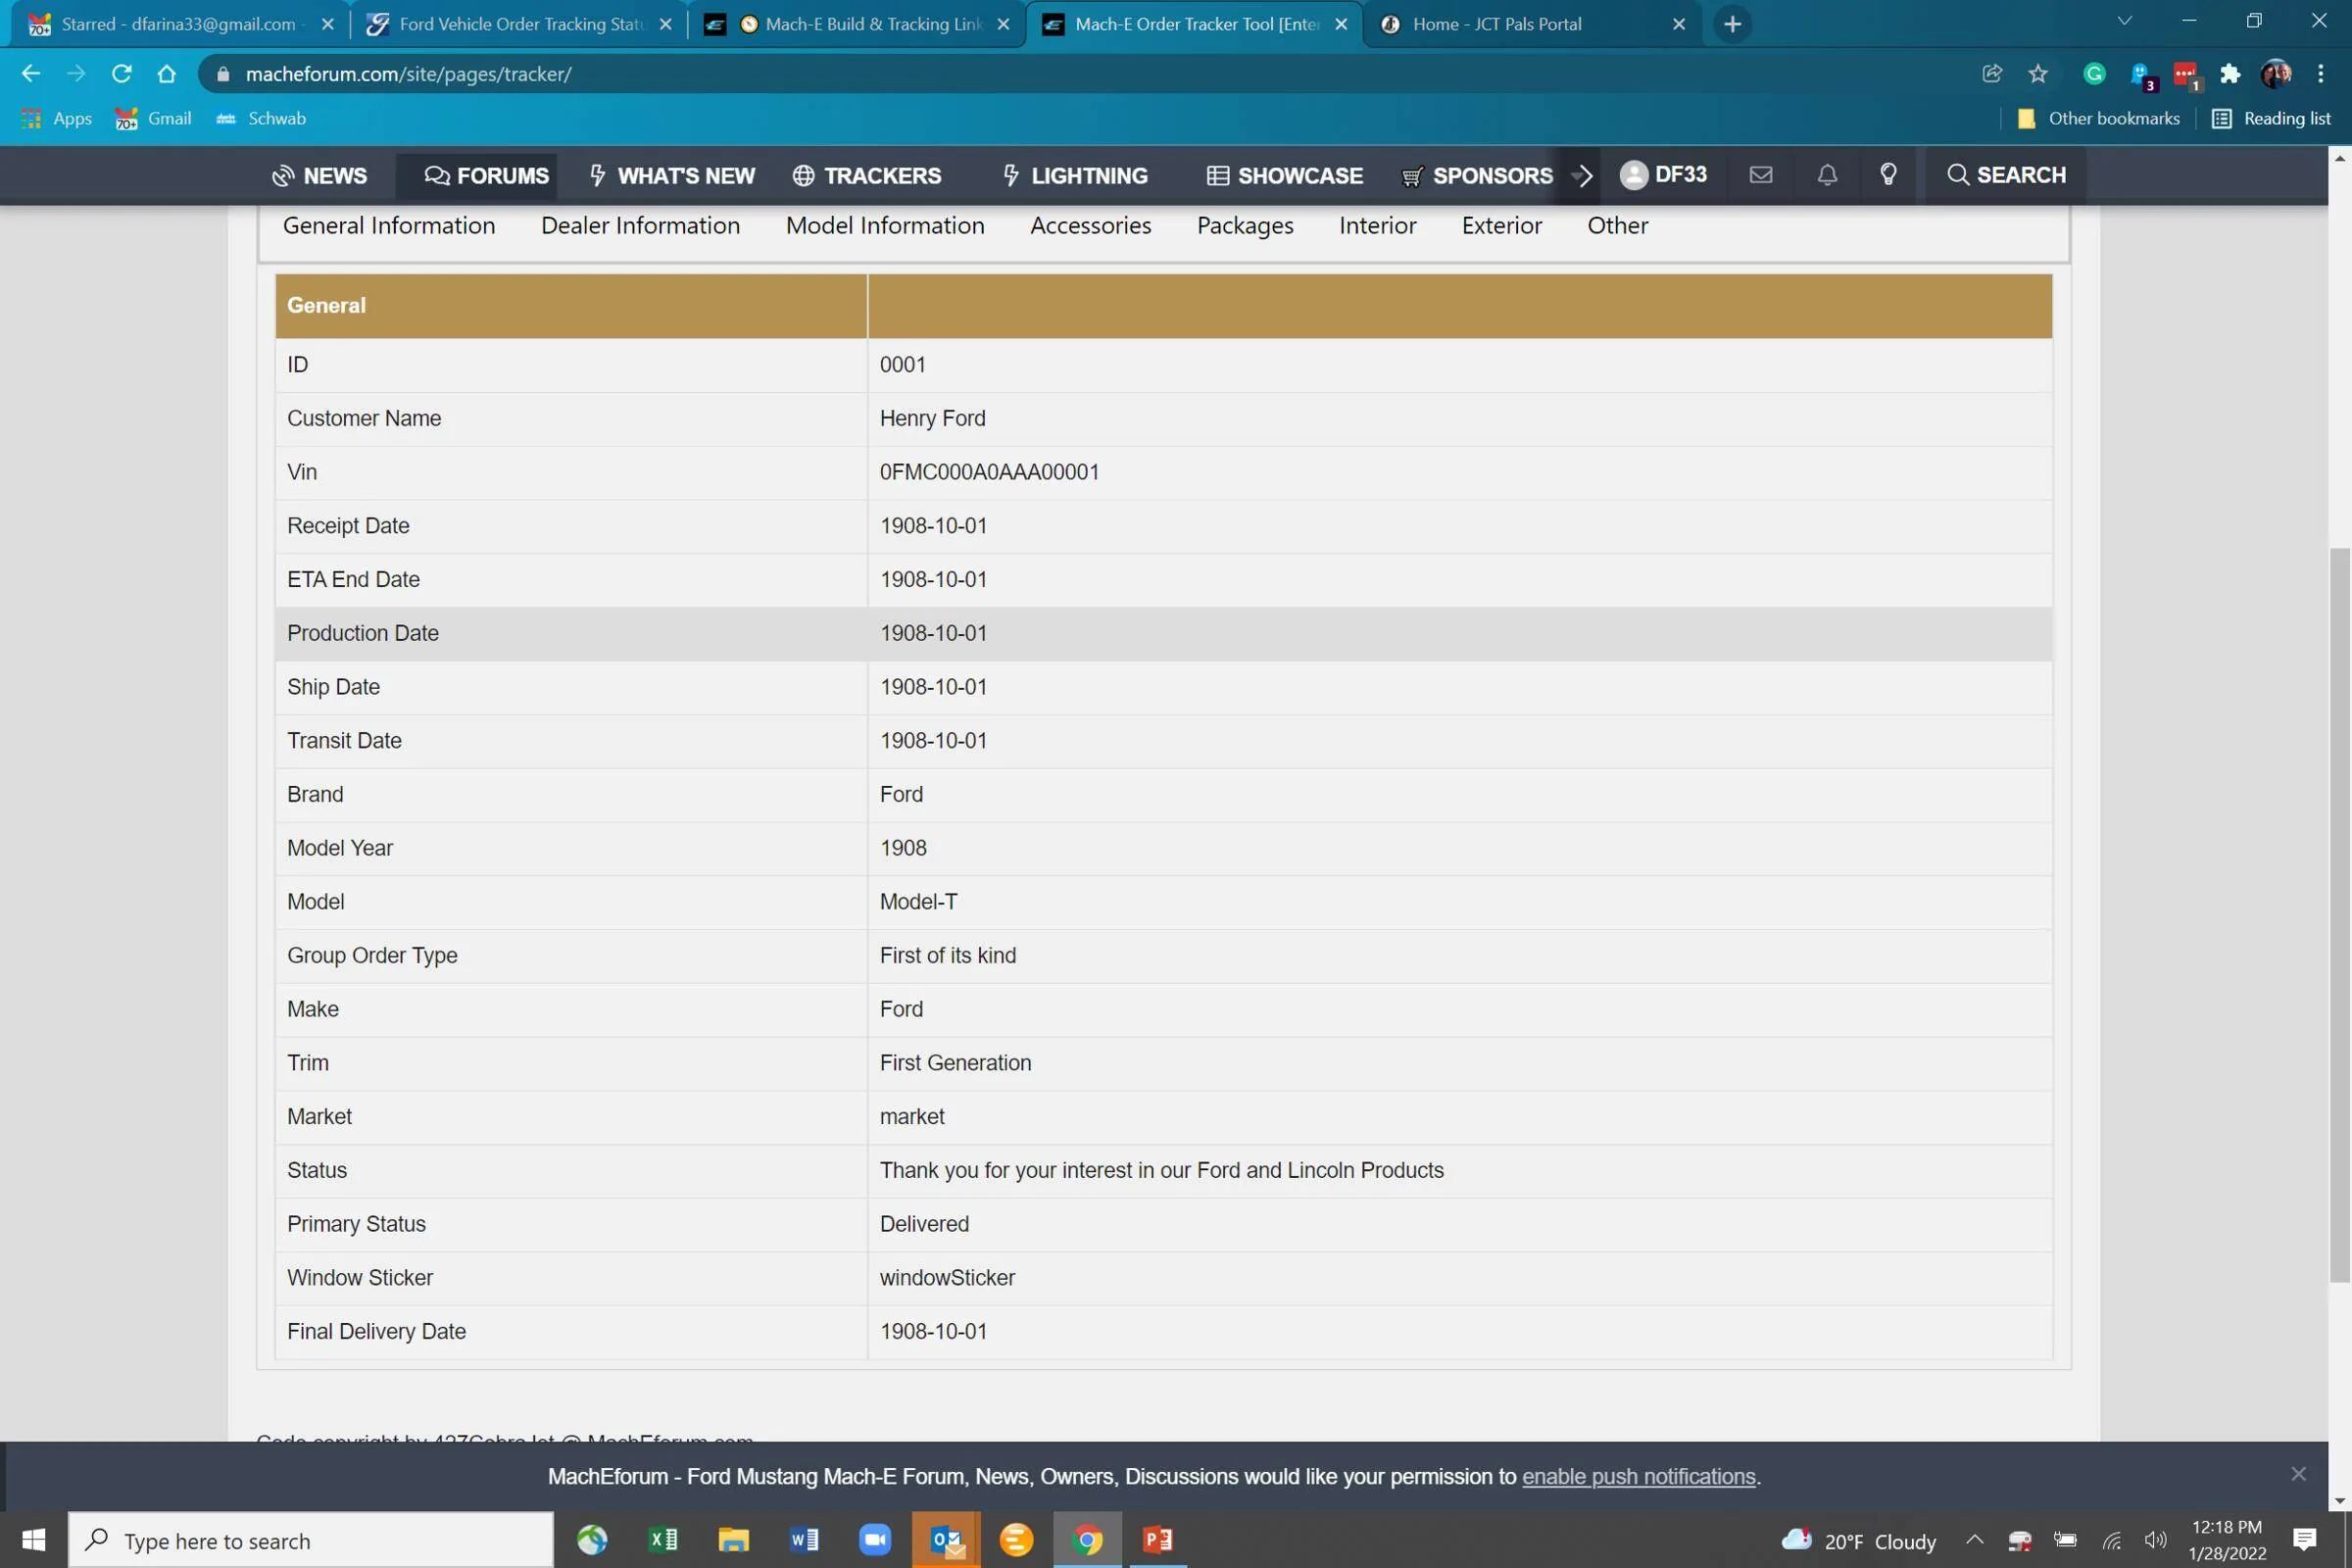Switch to Model Information tab
2352x1568 pixels.
[x=885, y=226]
